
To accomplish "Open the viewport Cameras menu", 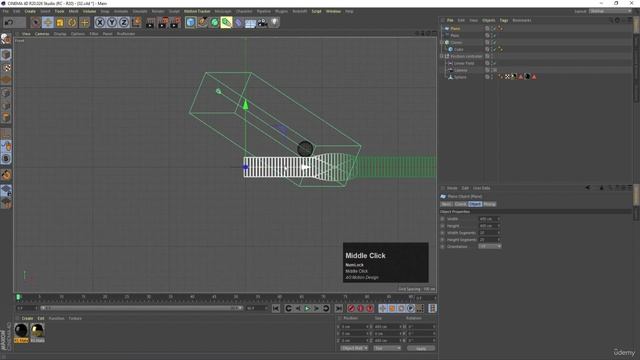I will (x=42, y=34).
